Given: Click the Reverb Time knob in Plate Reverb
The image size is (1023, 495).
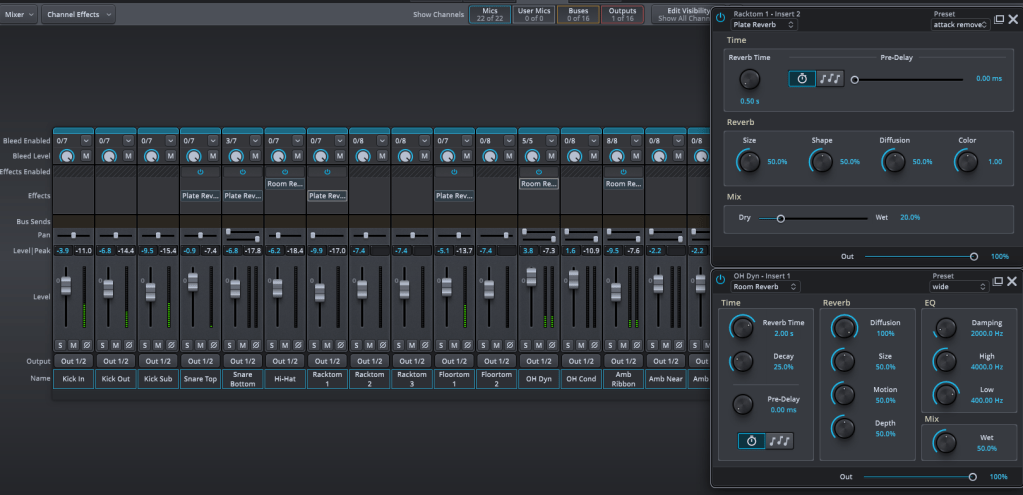Looking at the screenshot, I should [x=748, y=80].
